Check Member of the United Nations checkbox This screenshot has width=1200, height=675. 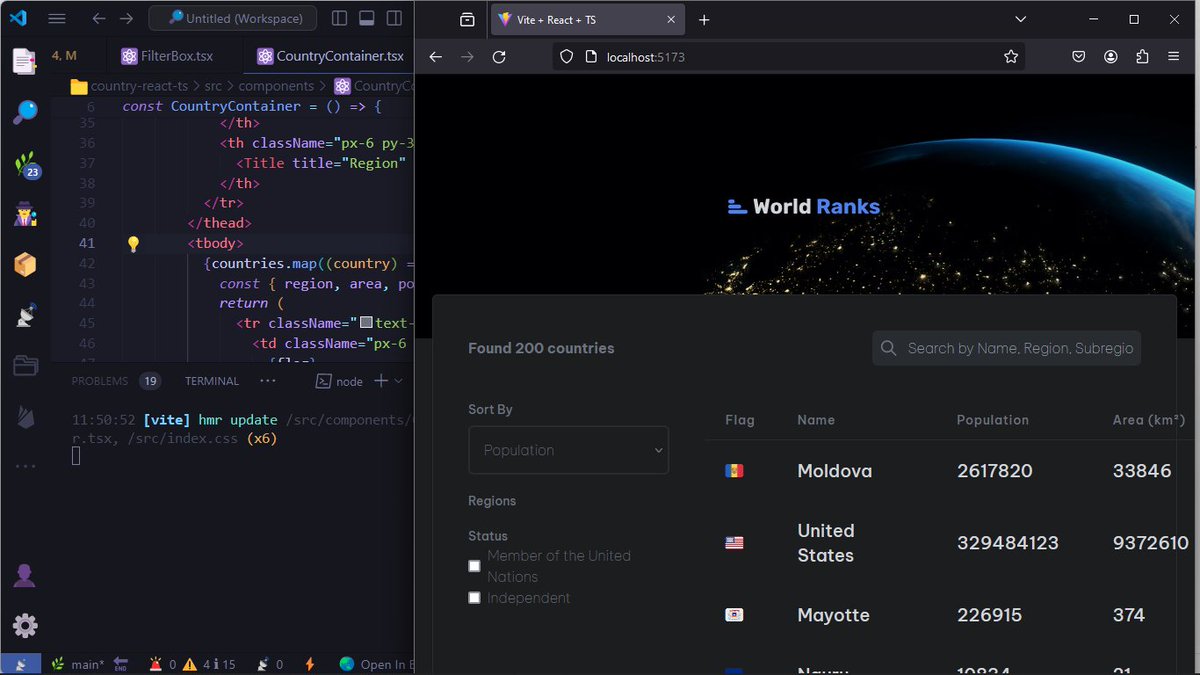pyautogui.click(x=475, y=566)
